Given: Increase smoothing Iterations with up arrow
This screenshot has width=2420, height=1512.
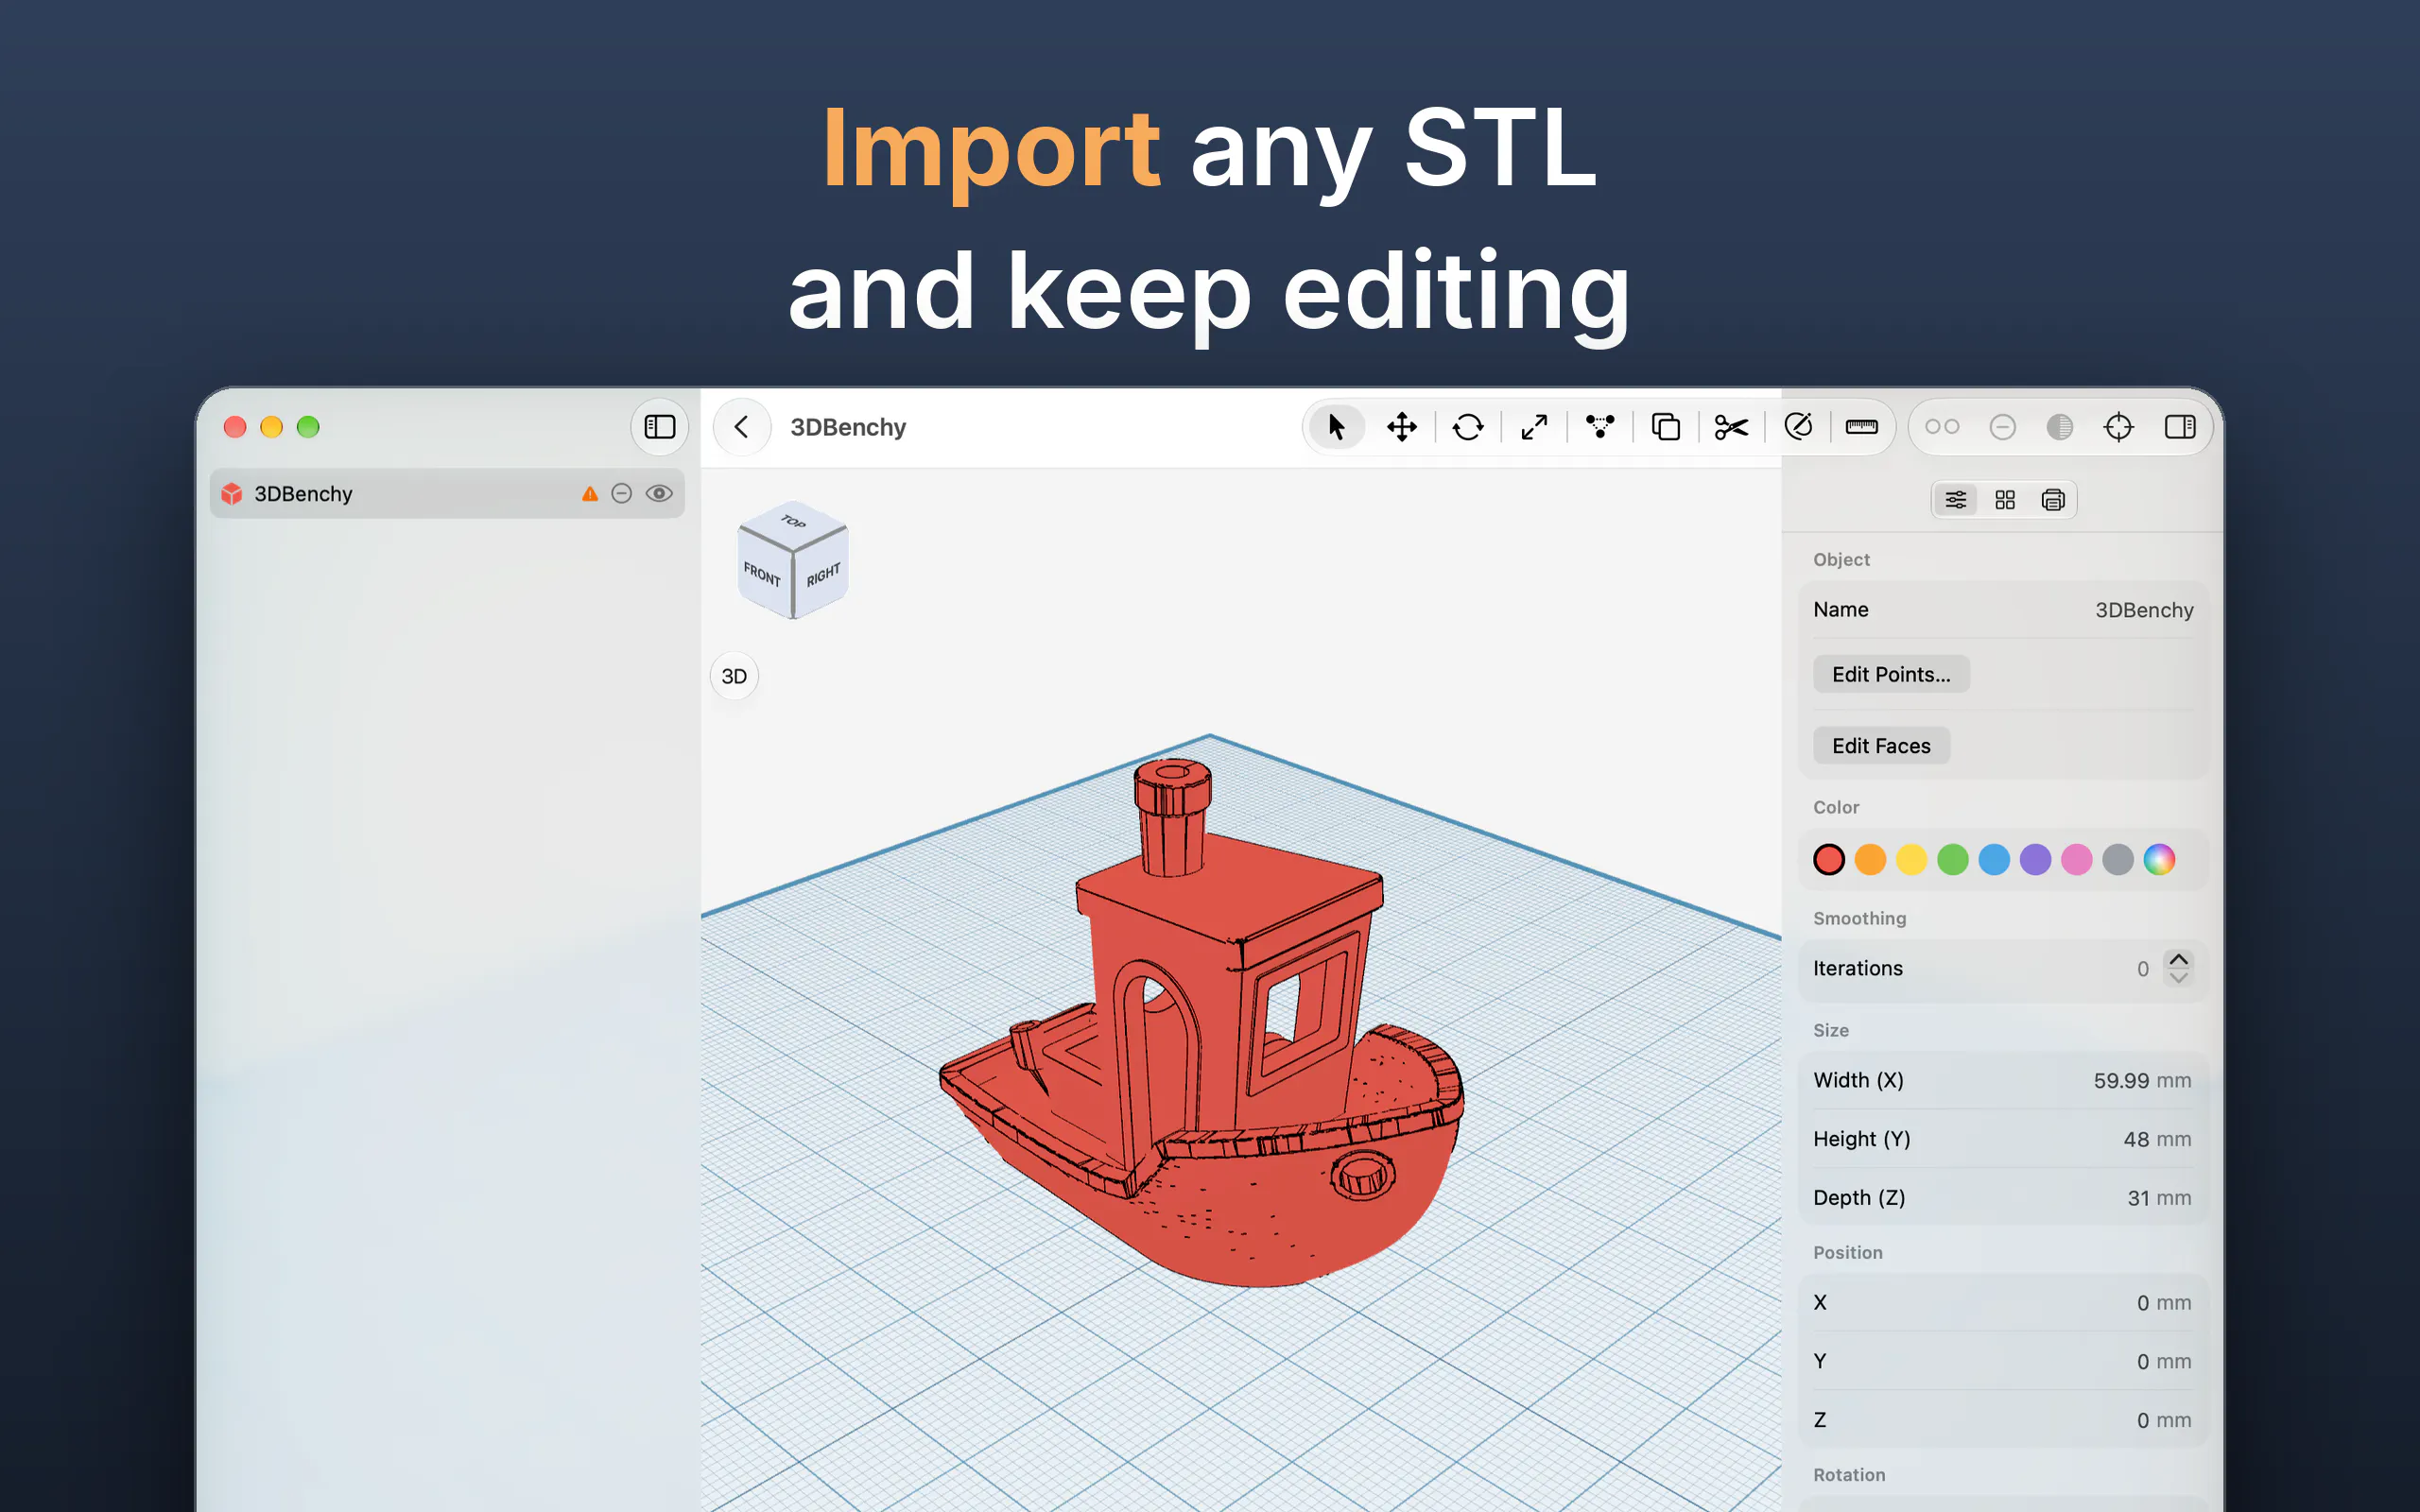Looking at the screenshot, I should coord(2178,959).
